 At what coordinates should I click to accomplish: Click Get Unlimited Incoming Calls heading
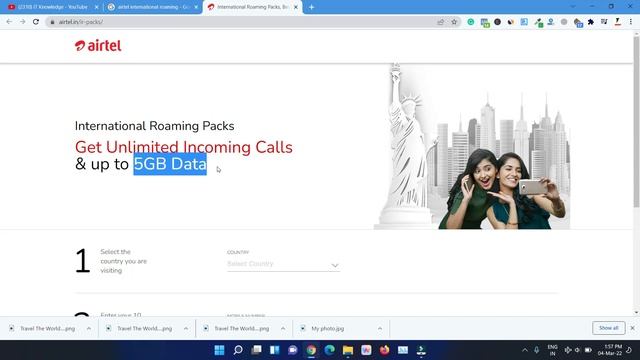pyautogui.click(x=184, y=147)
